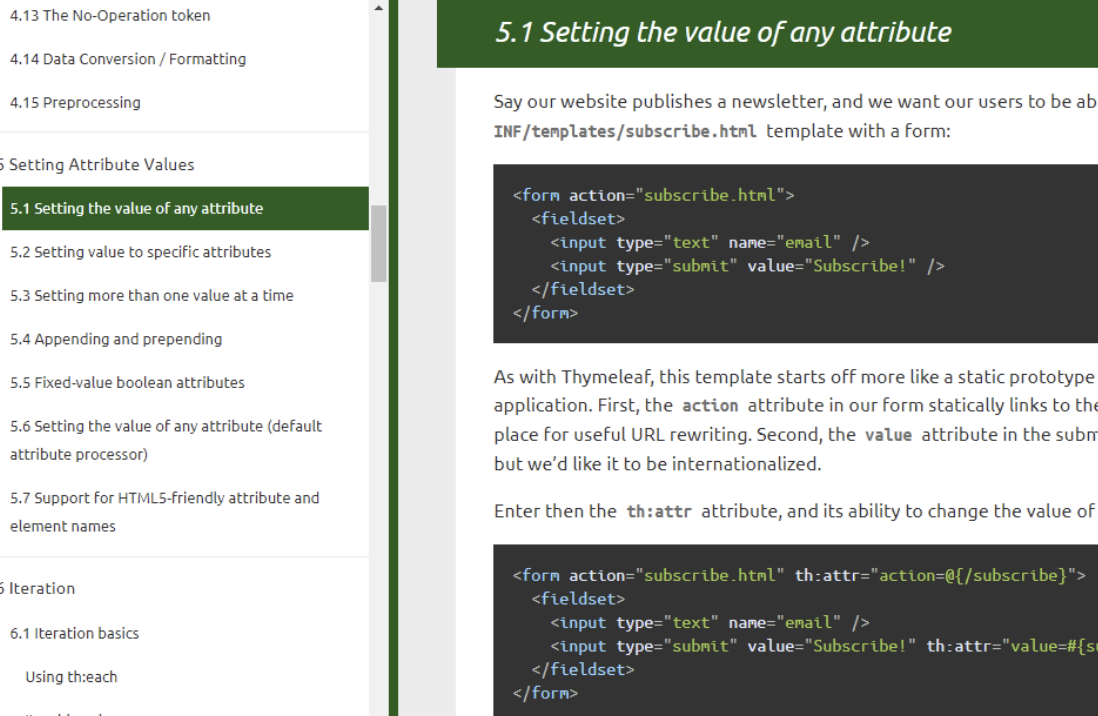Click the submit input line with th:attr="value=#{
Image resolution: width=1098 pixels, height=716 pixels.
824,646
